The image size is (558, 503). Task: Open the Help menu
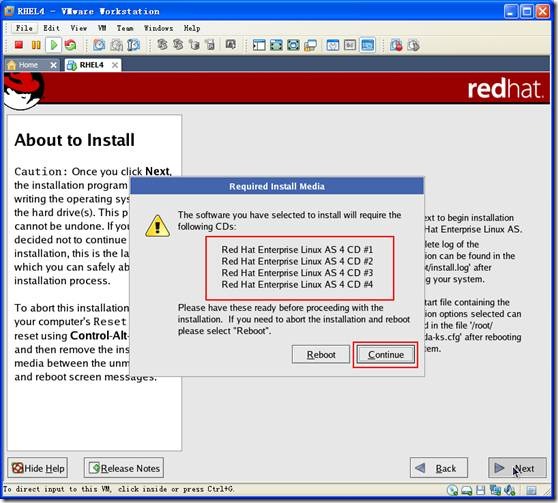pos(192,28)
